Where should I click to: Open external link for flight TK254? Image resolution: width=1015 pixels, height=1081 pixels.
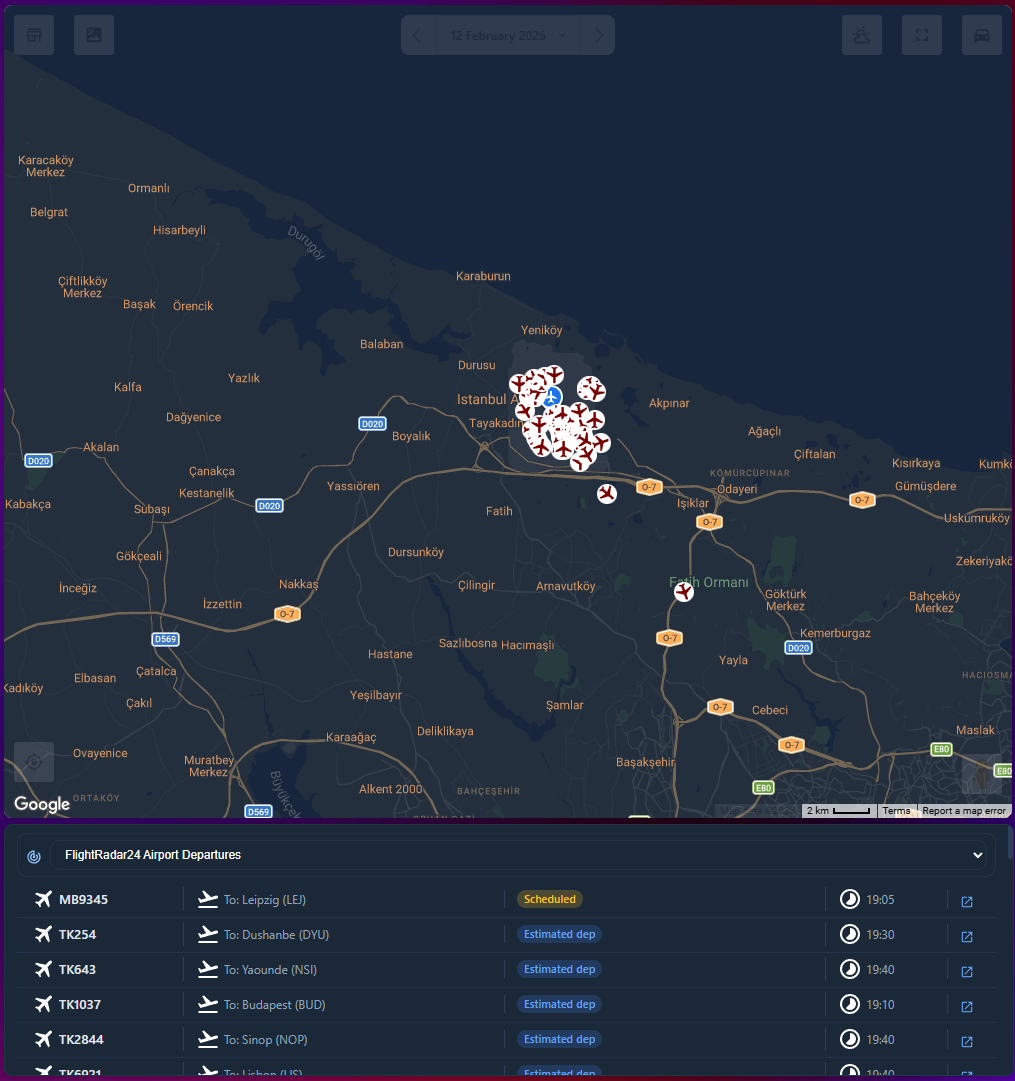point(967,936)
